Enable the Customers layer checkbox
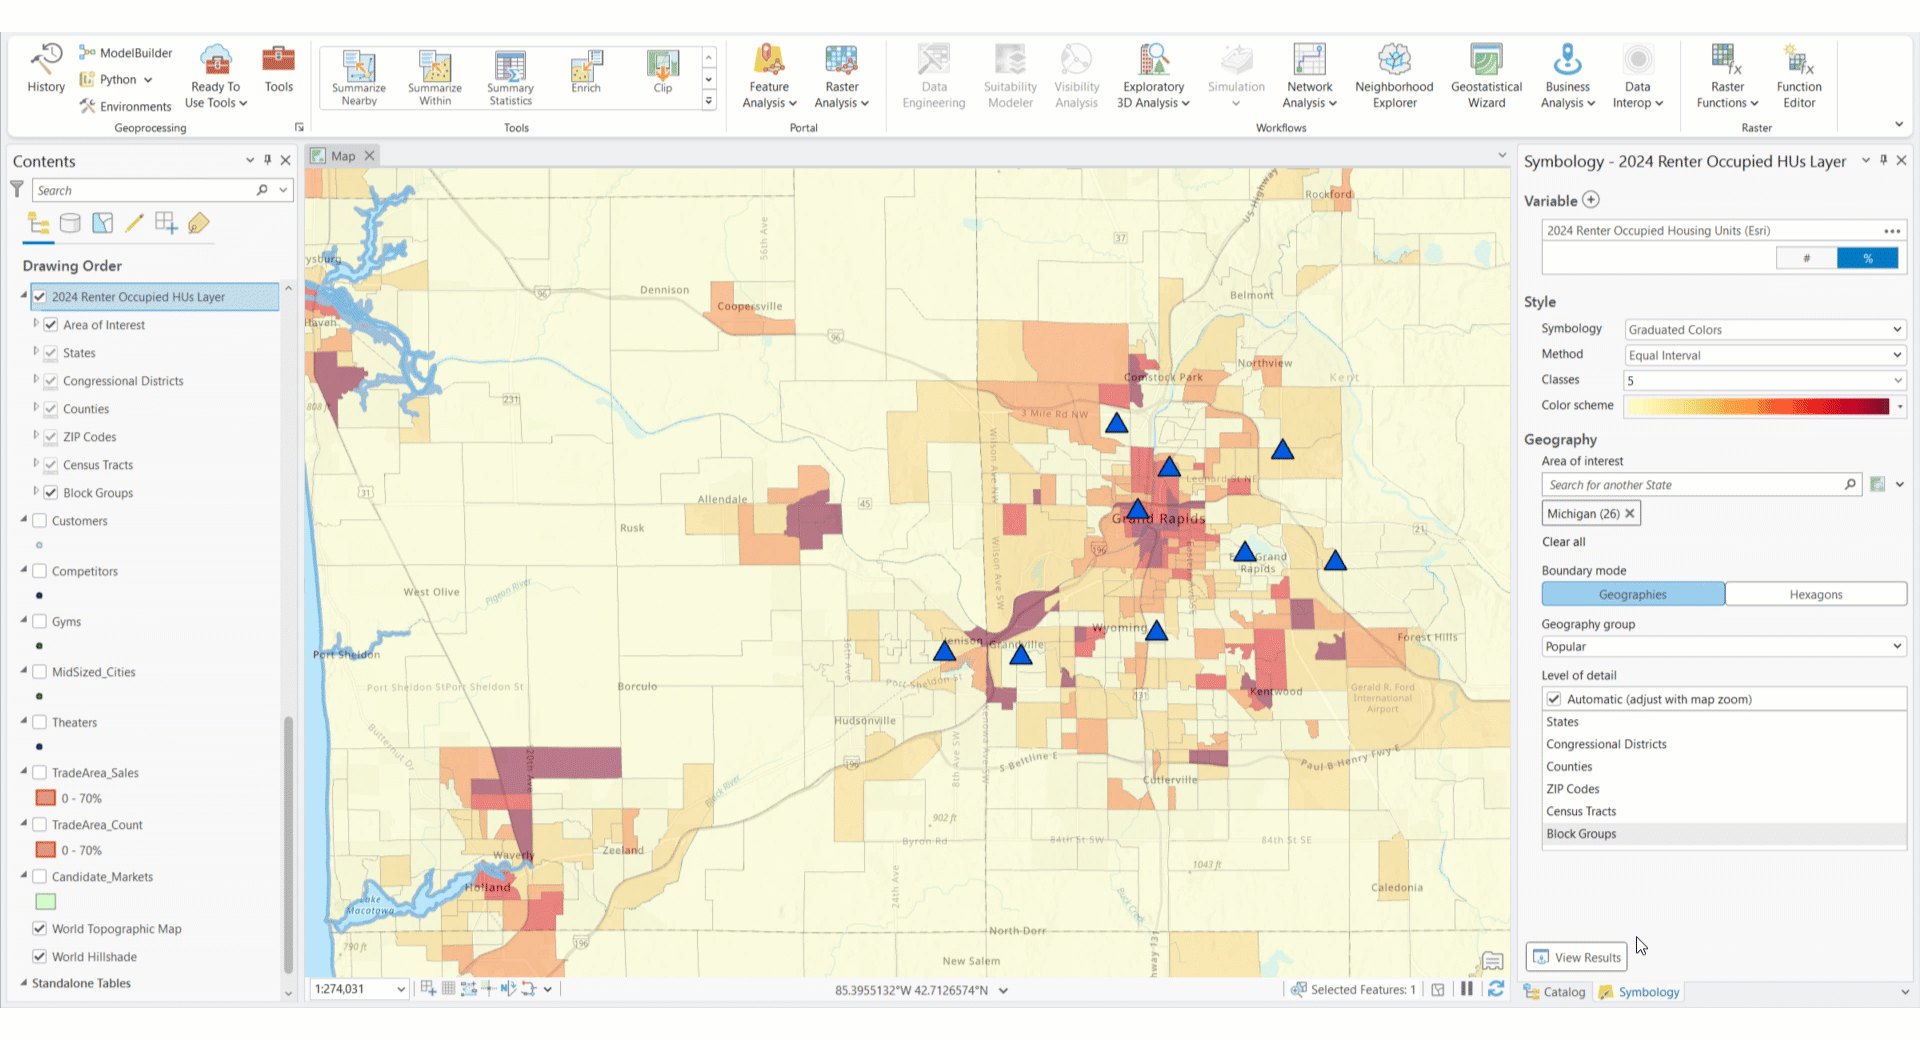Viewport: 1920px width, 1040px height. tap(40, 521)
